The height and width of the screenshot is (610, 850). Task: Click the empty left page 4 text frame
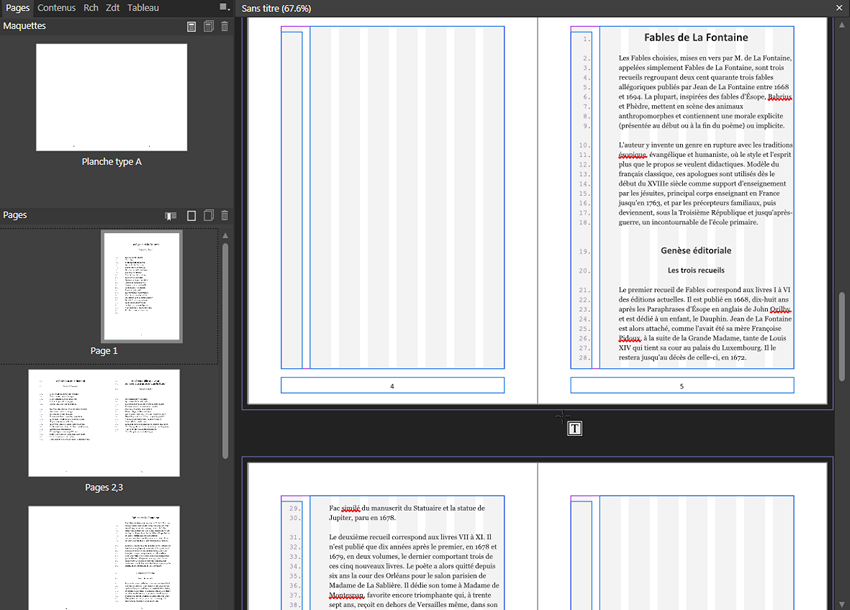(x=407, y=197)
